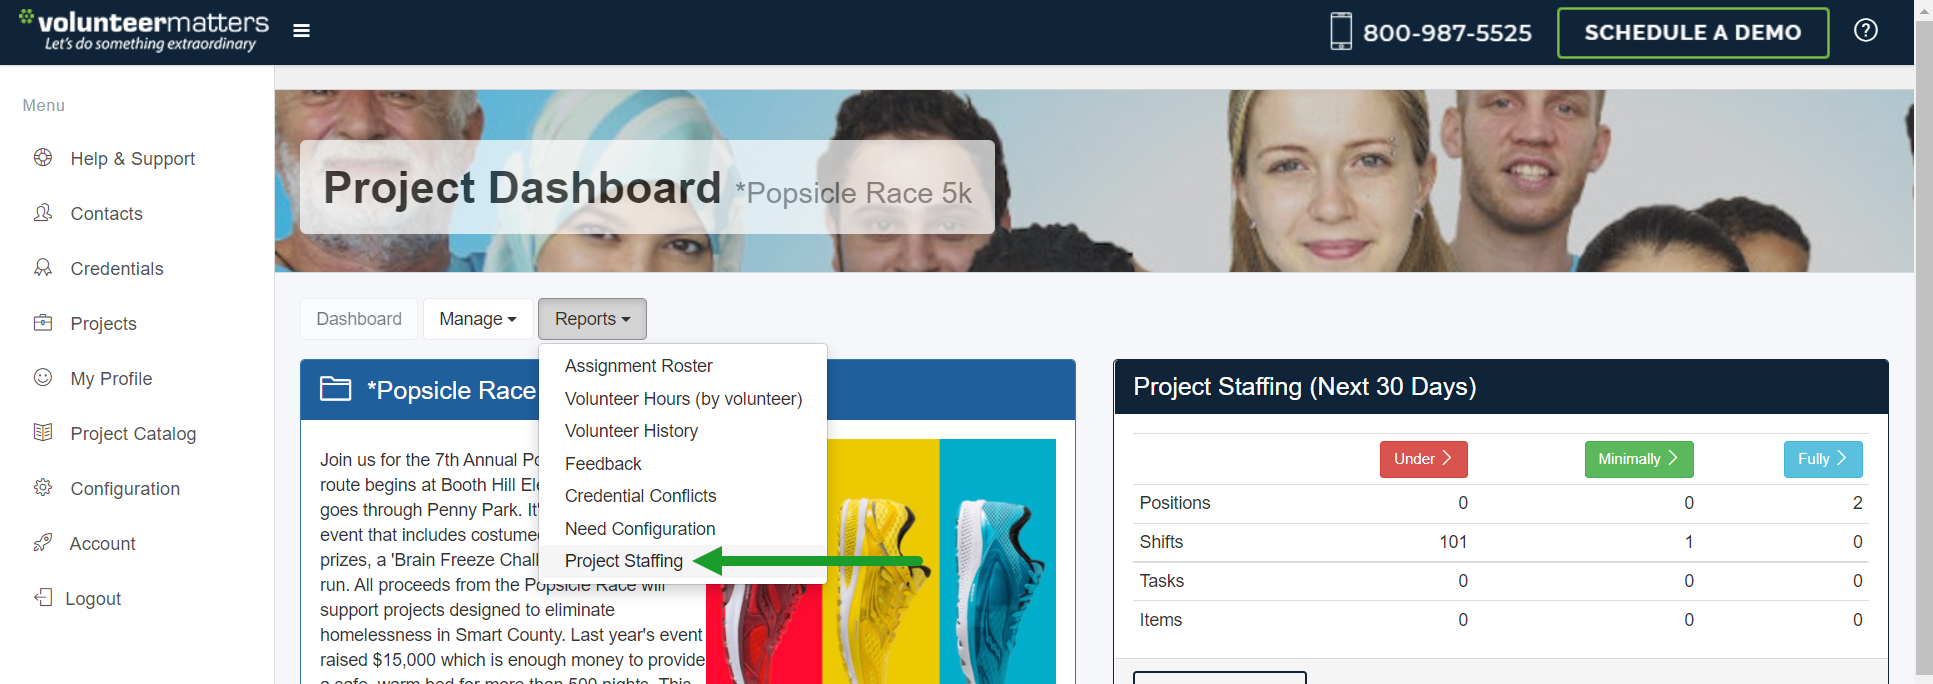Open the Project Catalog book icon

(43, 433)
